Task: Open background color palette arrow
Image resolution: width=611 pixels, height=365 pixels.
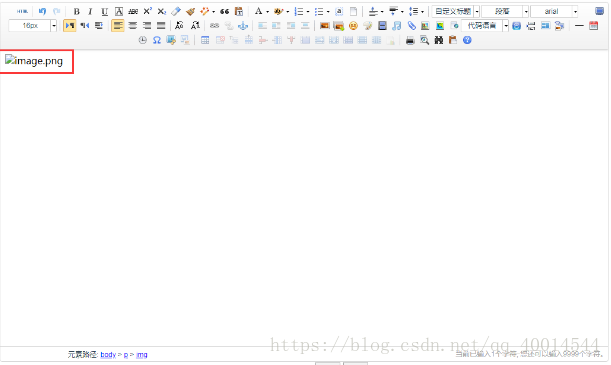Action: (x=288, y=12)
